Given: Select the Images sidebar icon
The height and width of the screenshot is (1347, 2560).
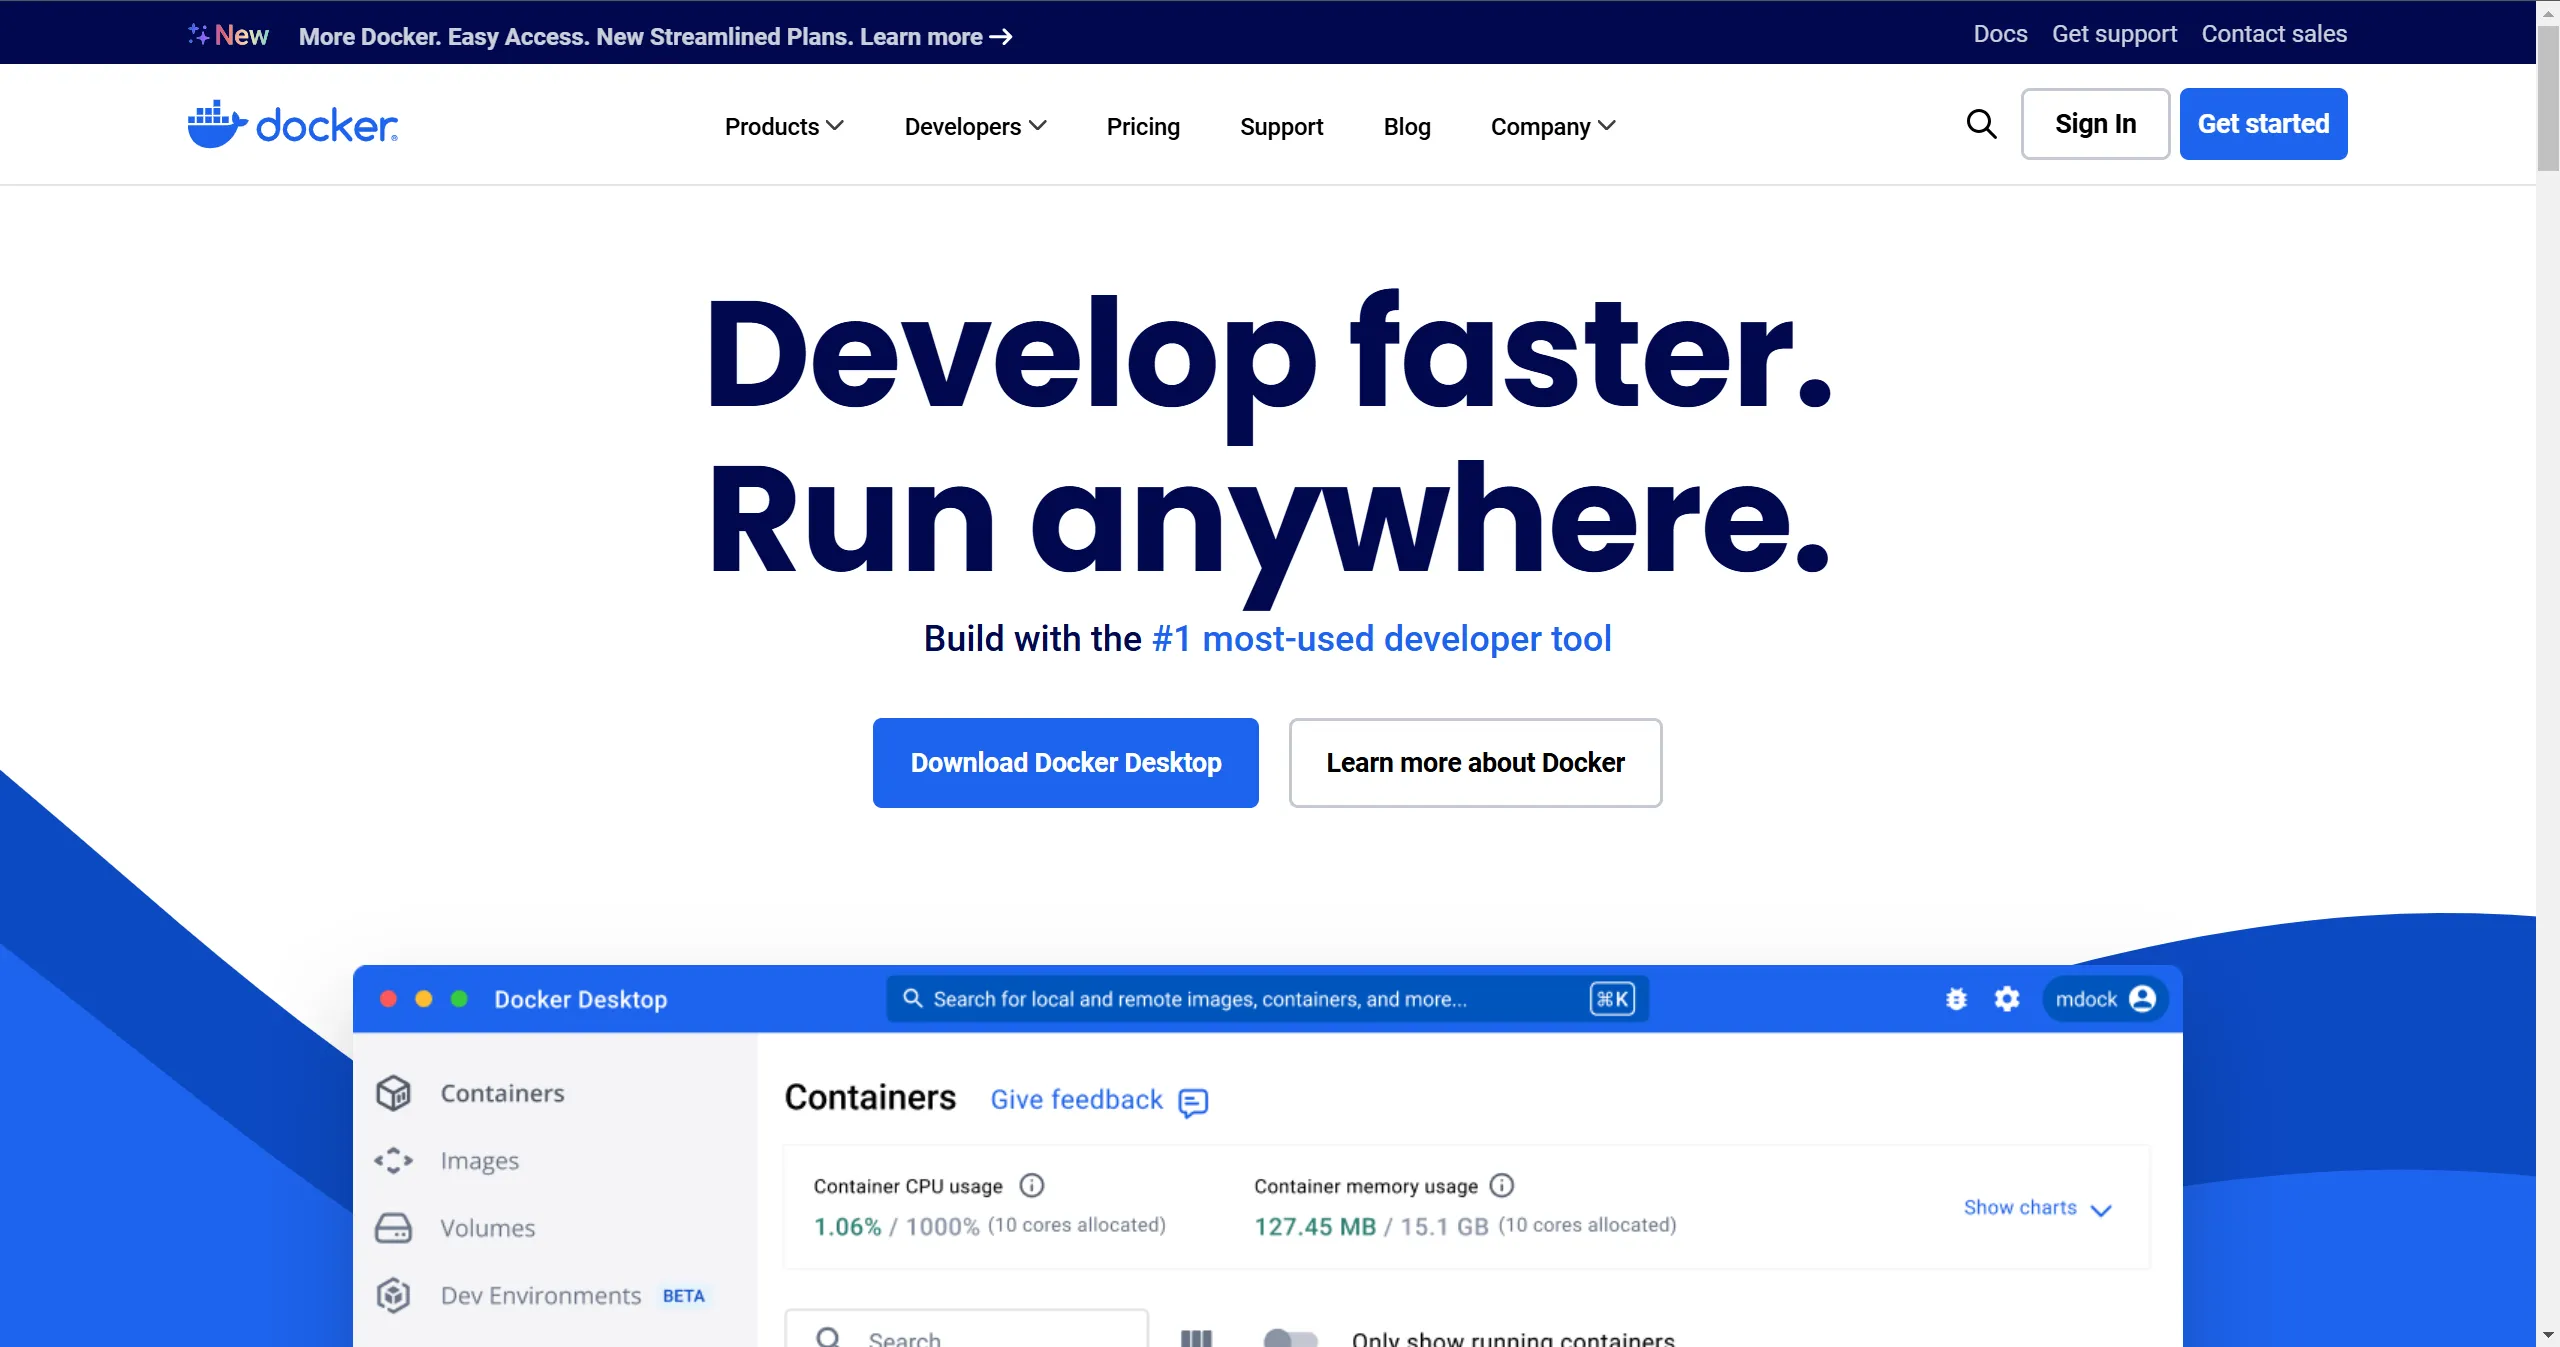Looking at the screenshot, I should point(393,1160).
